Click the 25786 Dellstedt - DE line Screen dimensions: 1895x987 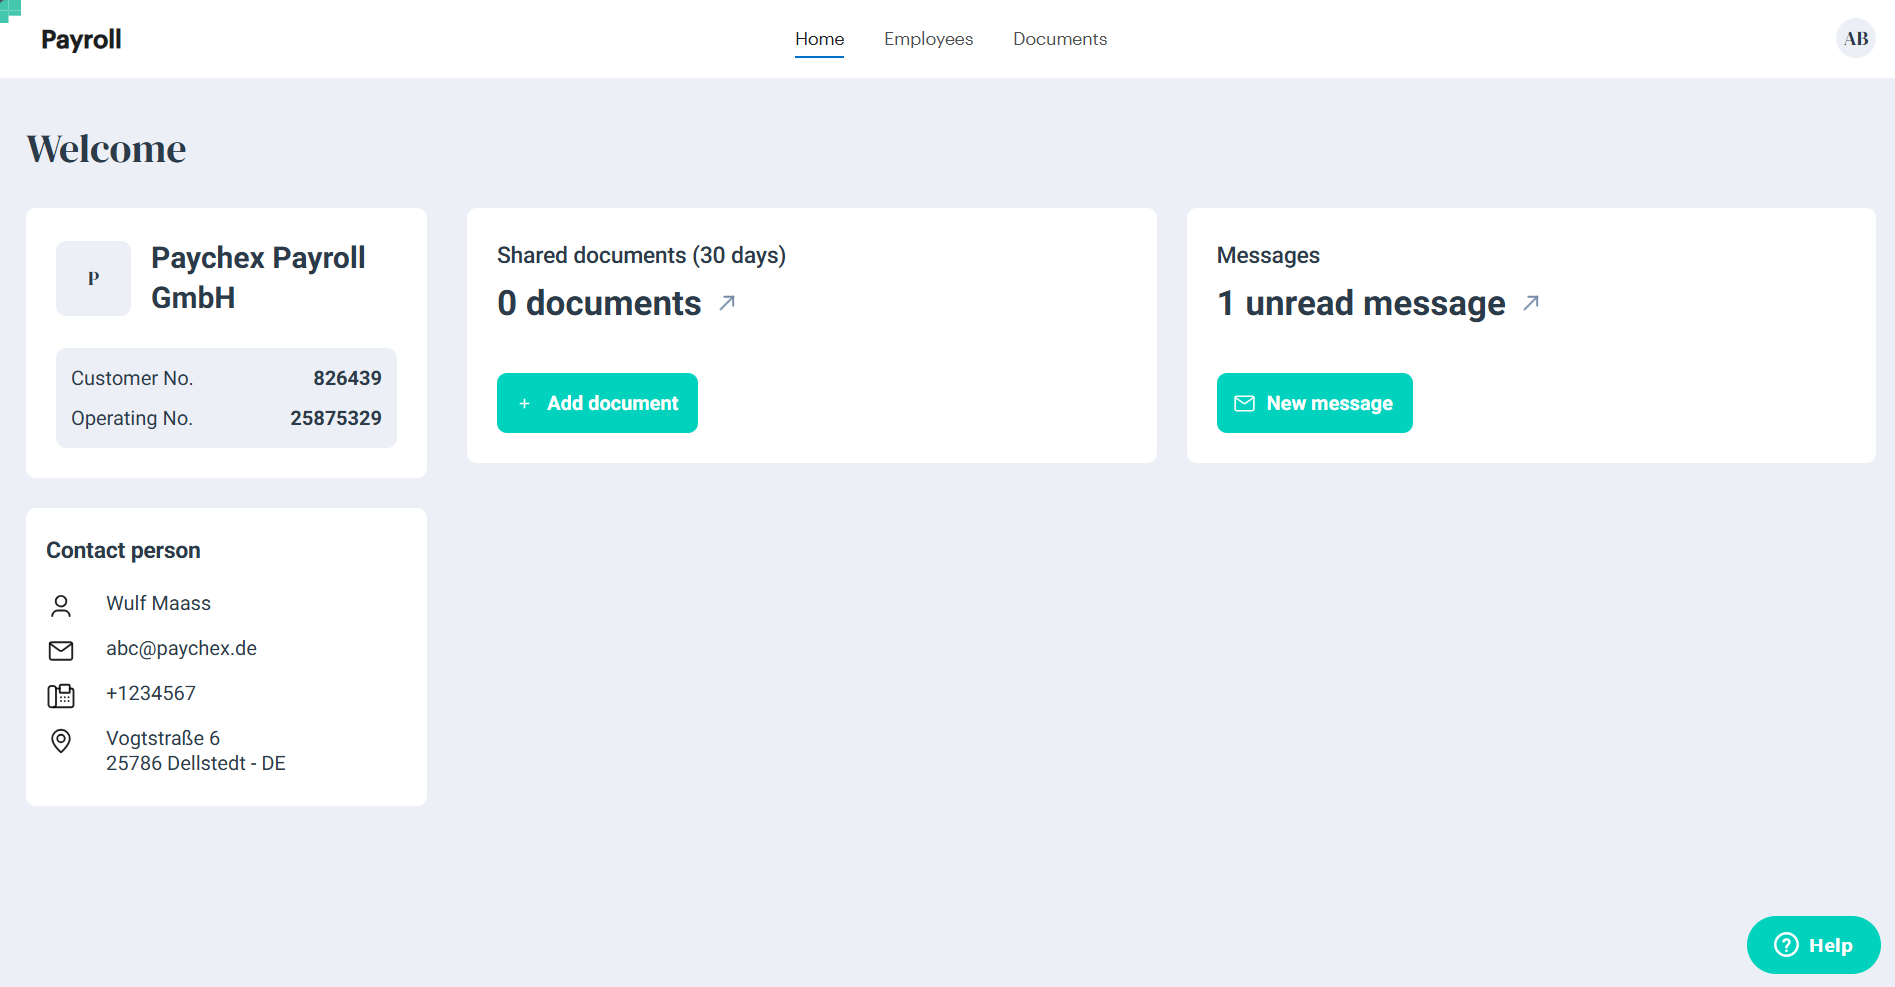196,763
